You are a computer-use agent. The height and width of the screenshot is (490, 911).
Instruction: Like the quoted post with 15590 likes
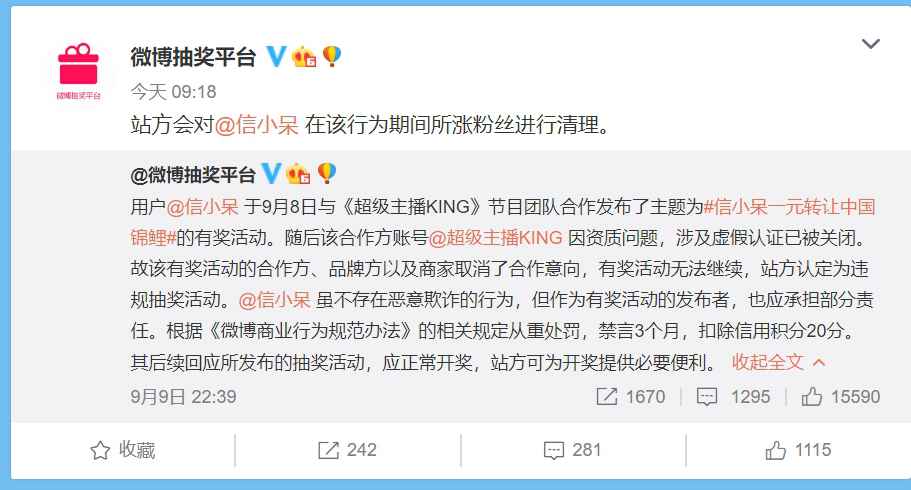click(840, 397)
